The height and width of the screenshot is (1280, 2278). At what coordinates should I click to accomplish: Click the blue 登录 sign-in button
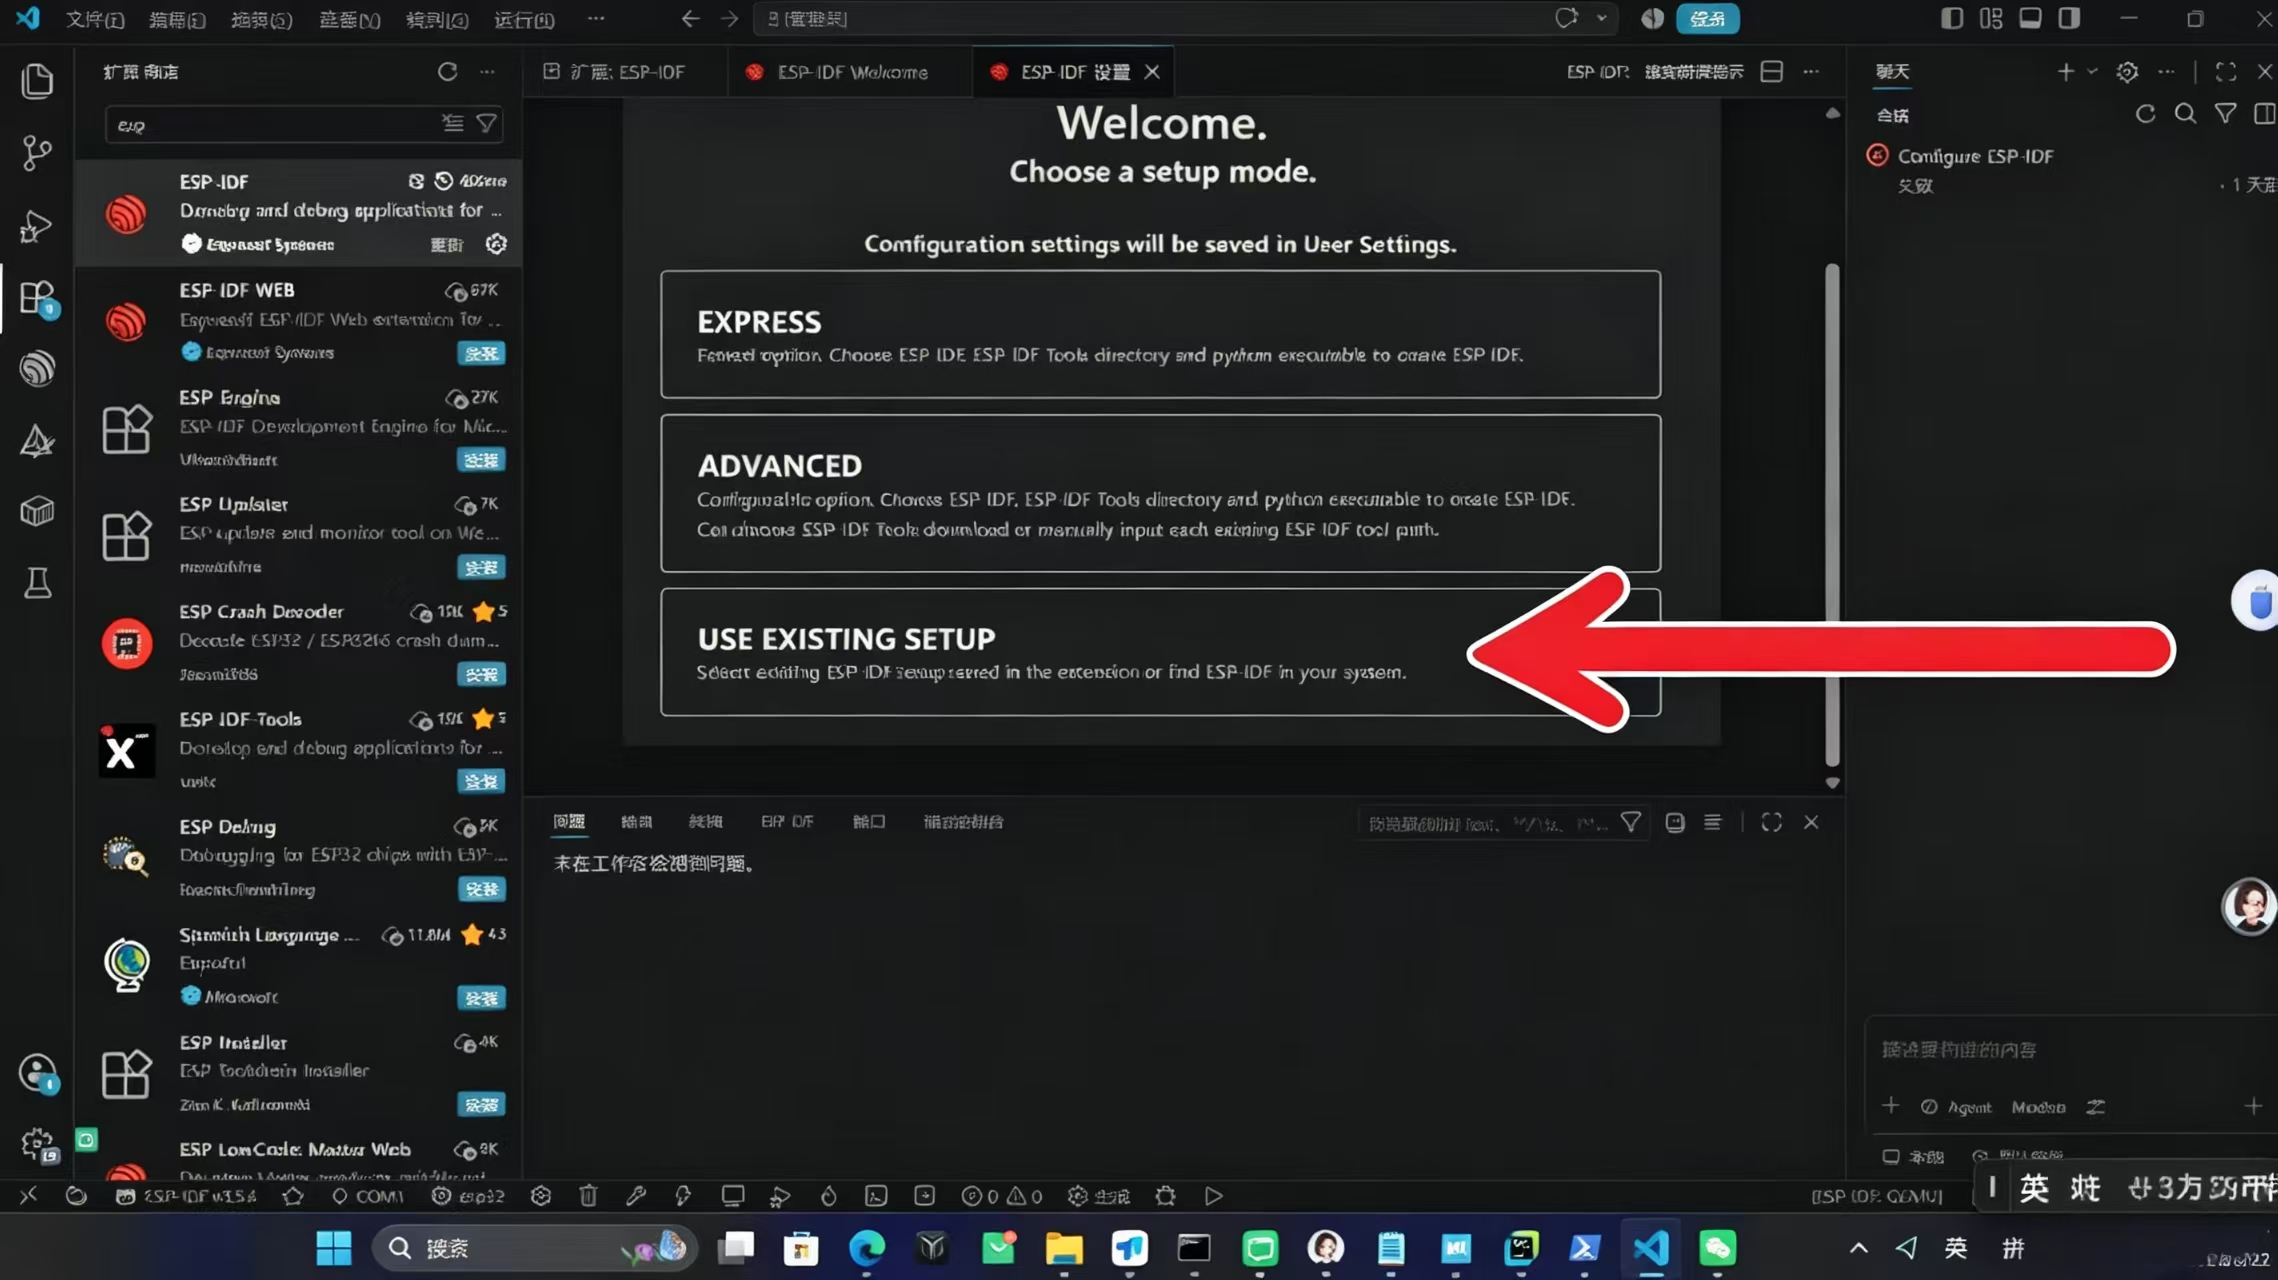tap(1707, 19)
